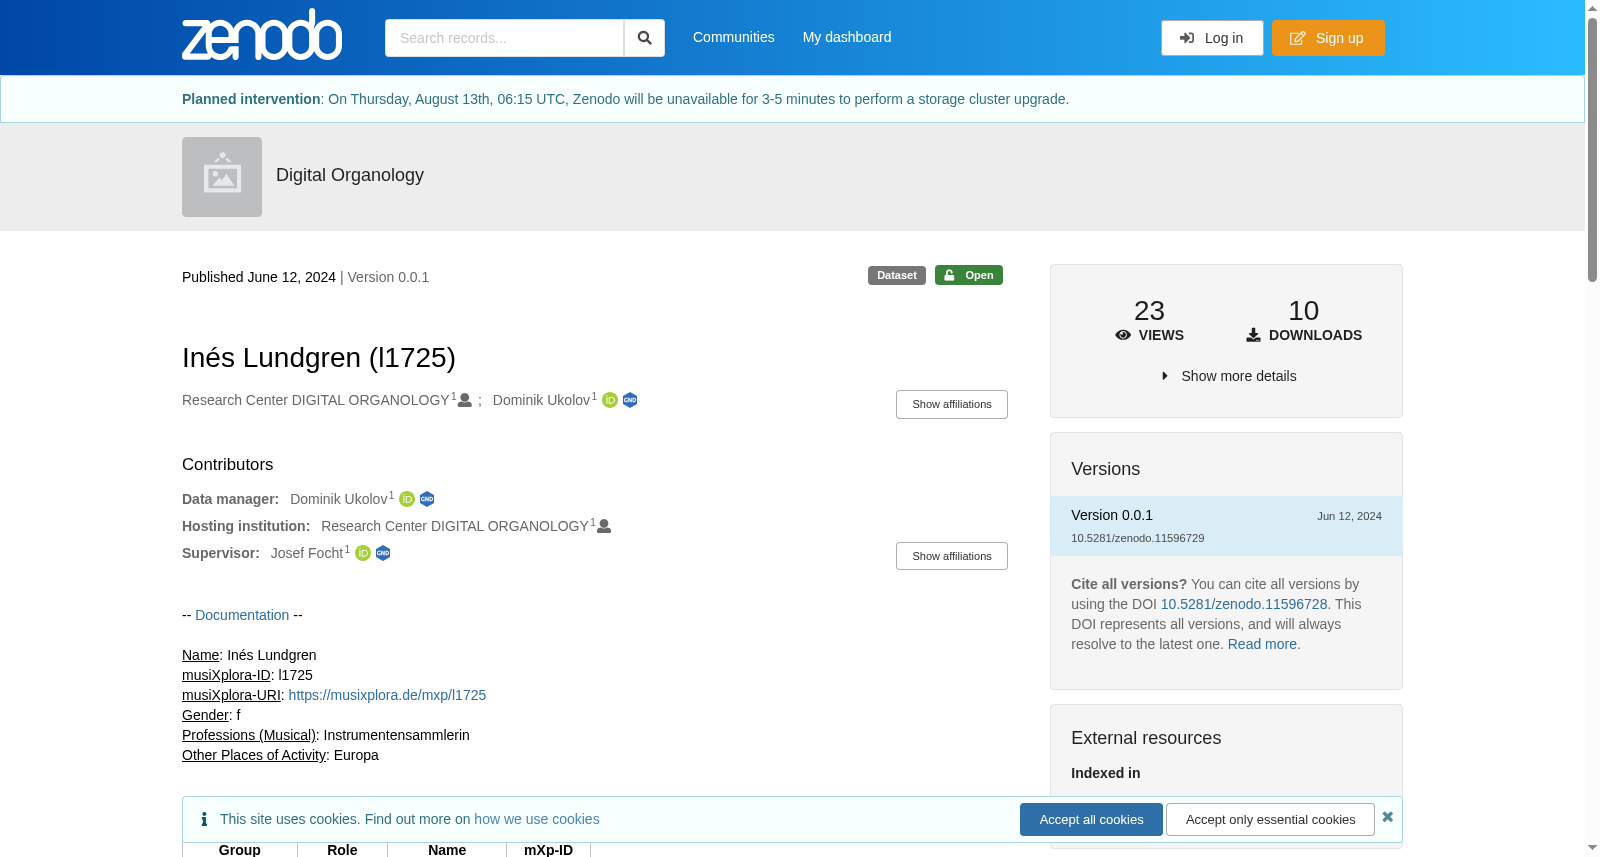
Task: Click the 10 downloads count
Action: pos(1304,311)
